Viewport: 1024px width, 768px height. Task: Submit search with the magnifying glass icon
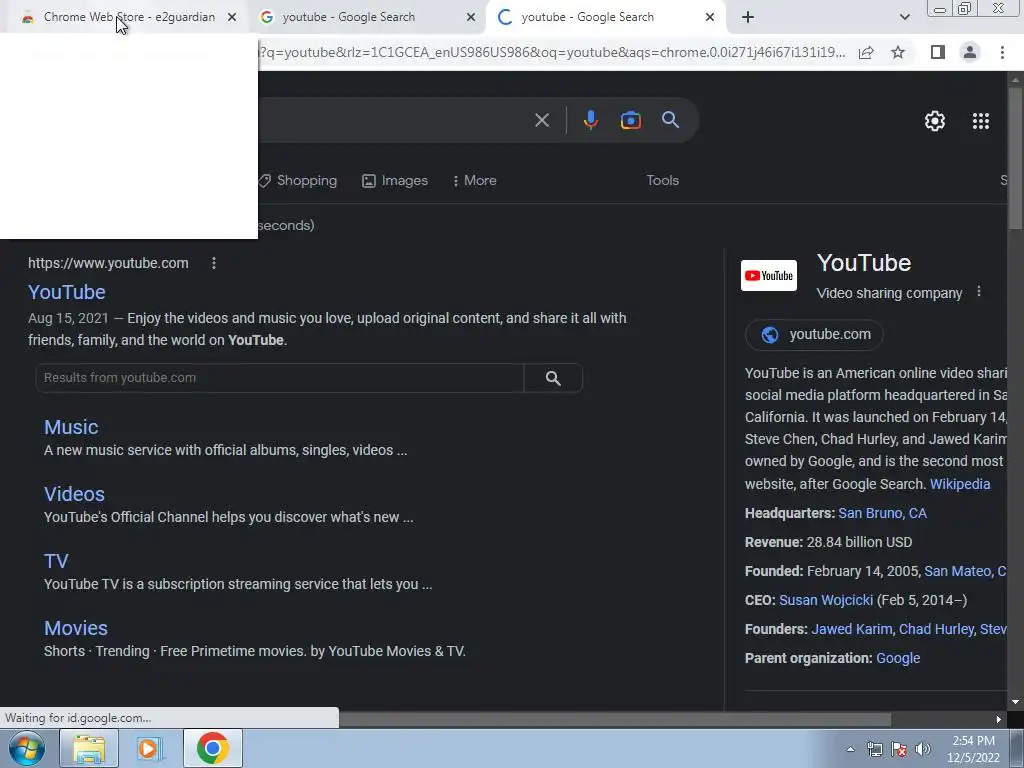pos(670,120)
